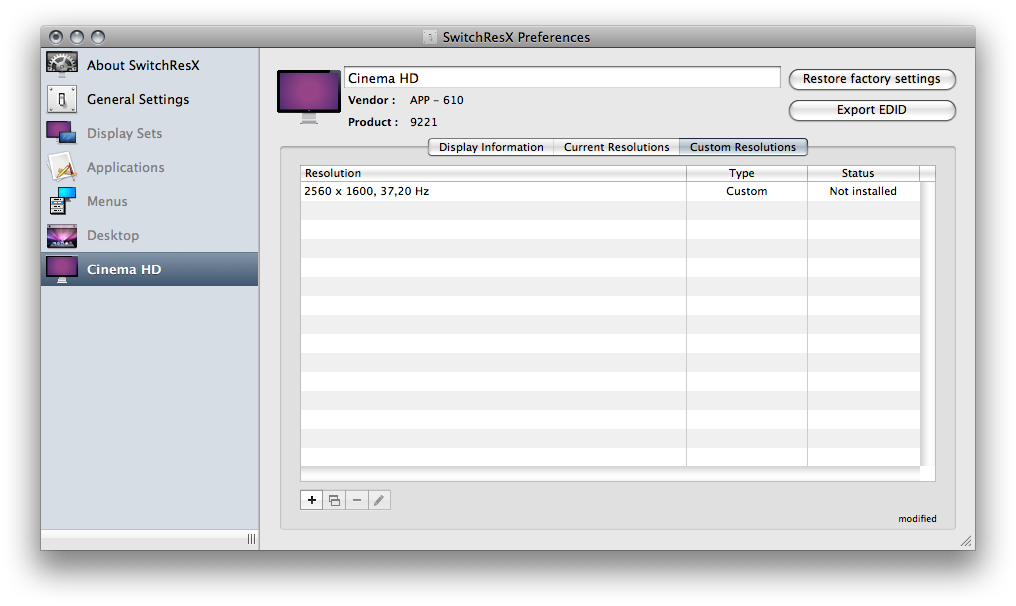This screenshot has height=606, width=1016.
Task: Click the Export EDID button
Action: [872, 110]
